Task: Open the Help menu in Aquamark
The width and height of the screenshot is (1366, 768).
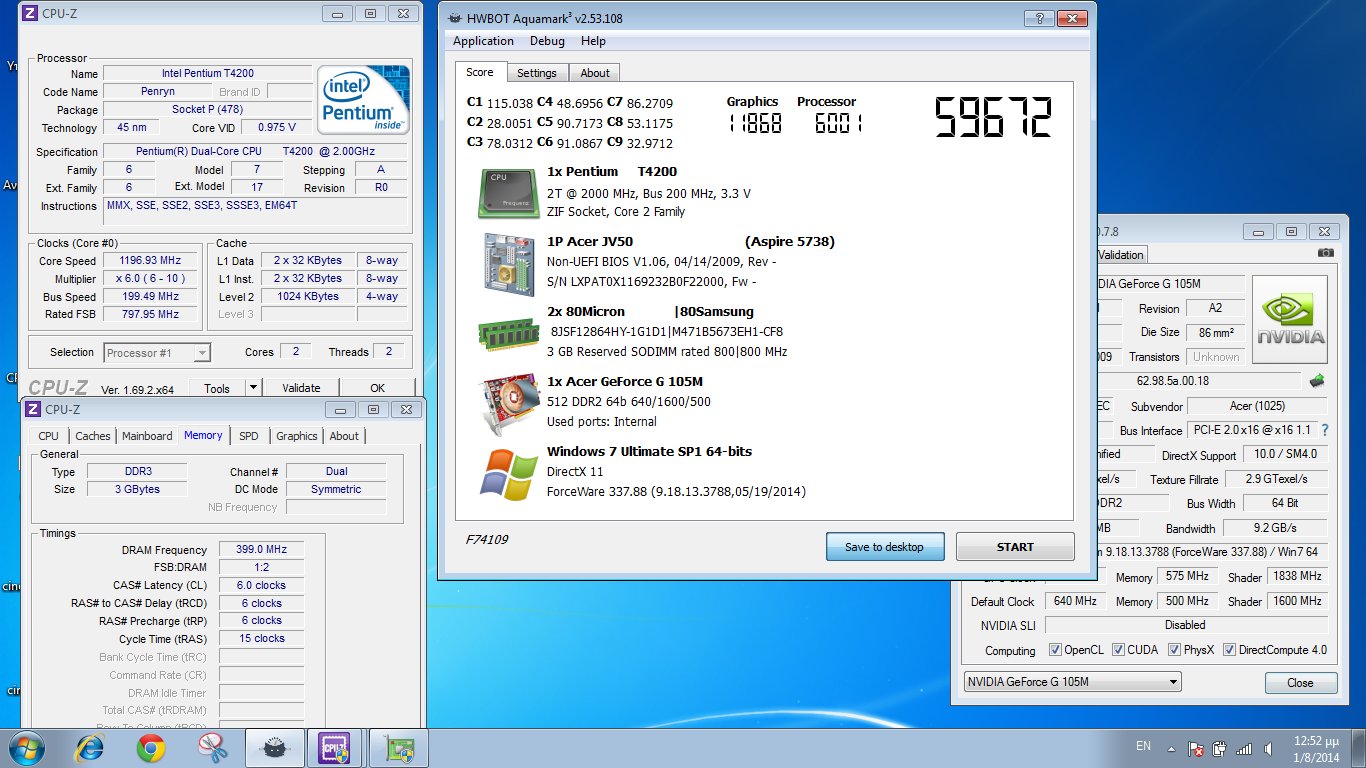Action: tap(593, 41)
